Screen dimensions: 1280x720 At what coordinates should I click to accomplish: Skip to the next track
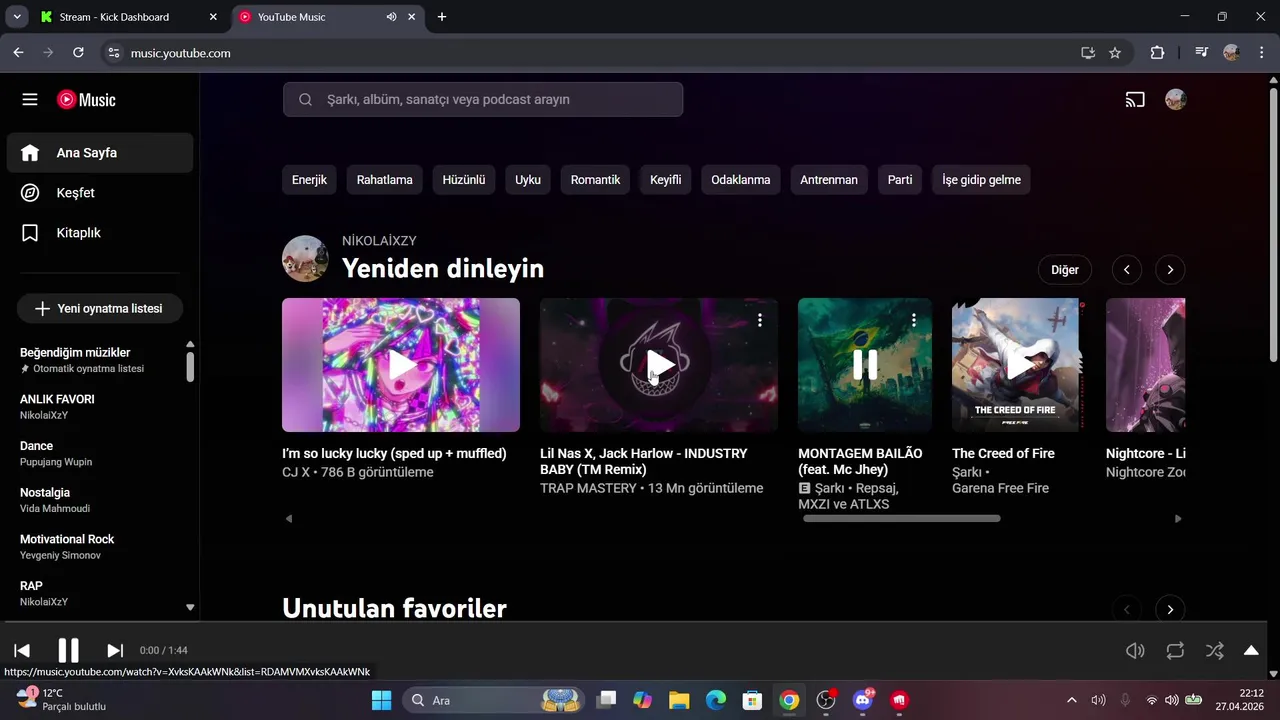point(115,651)
